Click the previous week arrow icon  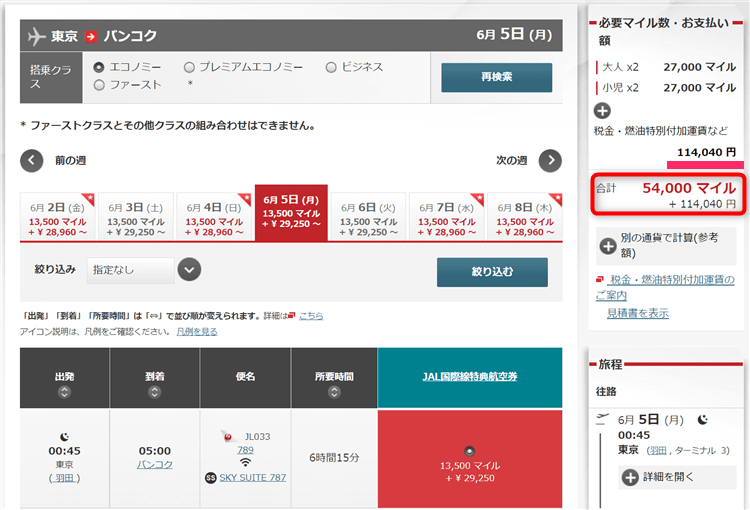pos(32,160)
